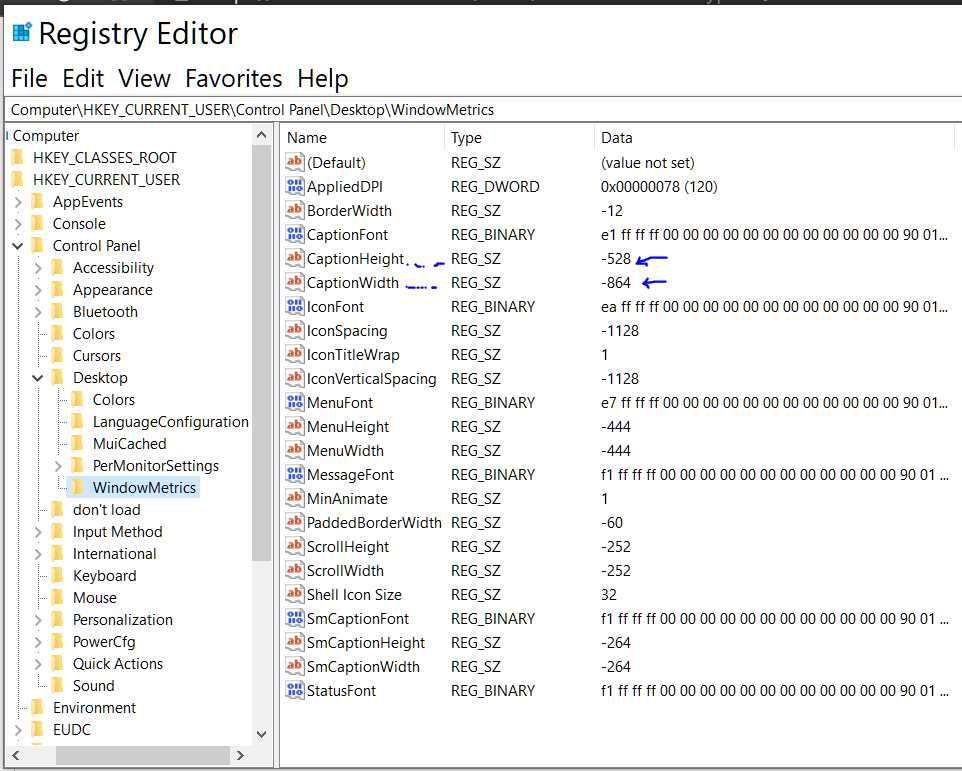This screenshot has height=771, width=962.
Task: Click tree horizontal scrollbar right arrow
Action: pos(240,755)
